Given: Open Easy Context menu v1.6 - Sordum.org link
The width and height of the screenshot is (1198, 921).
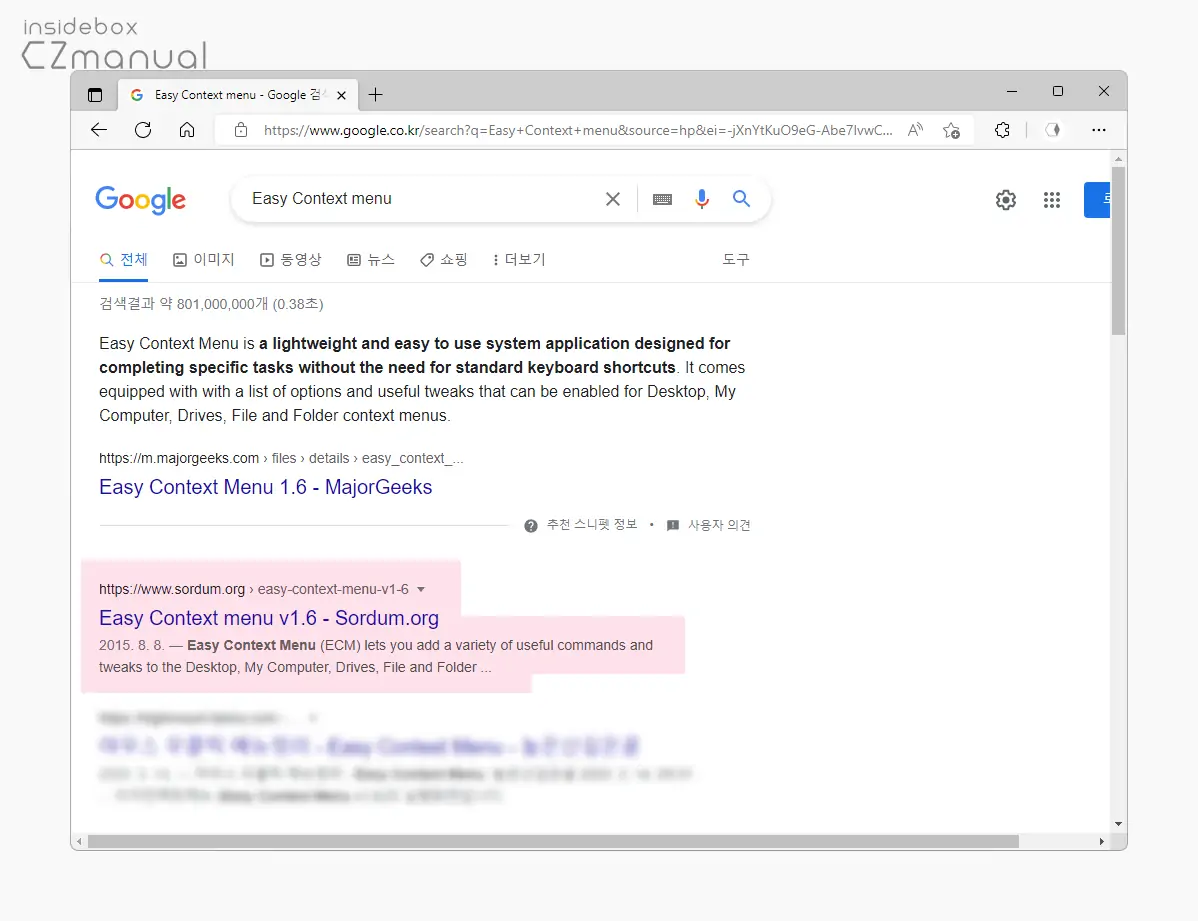Looking at the screenshot, I should point(269,618).
